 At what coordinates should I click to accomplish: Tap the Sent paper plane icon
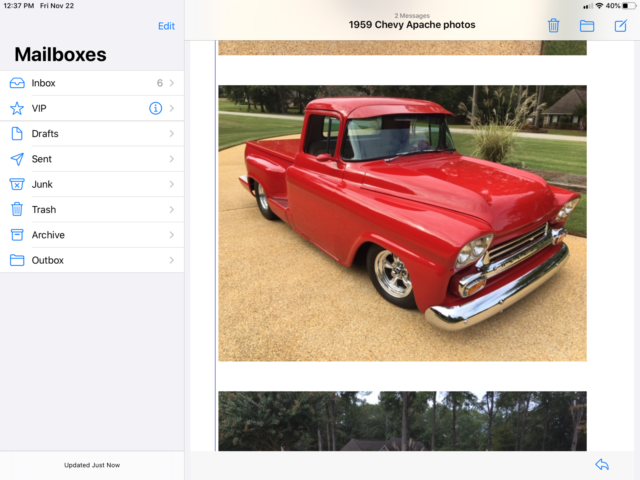[17, 159]
